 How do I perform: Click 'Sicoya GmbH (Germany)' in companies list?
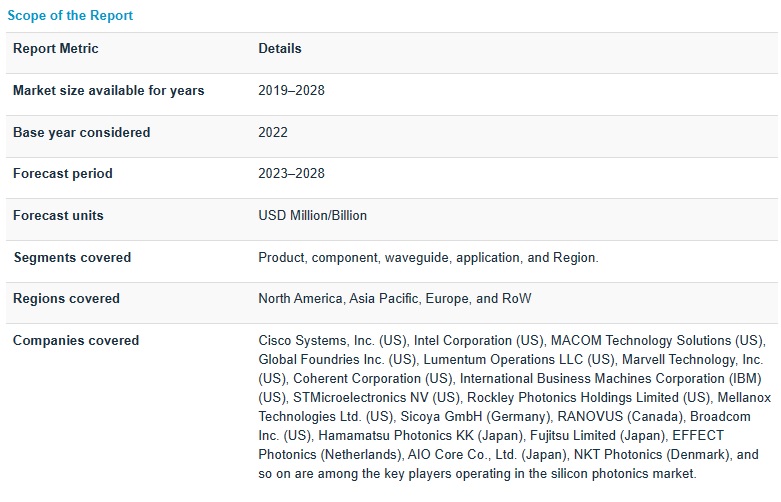tap(438, 417)
